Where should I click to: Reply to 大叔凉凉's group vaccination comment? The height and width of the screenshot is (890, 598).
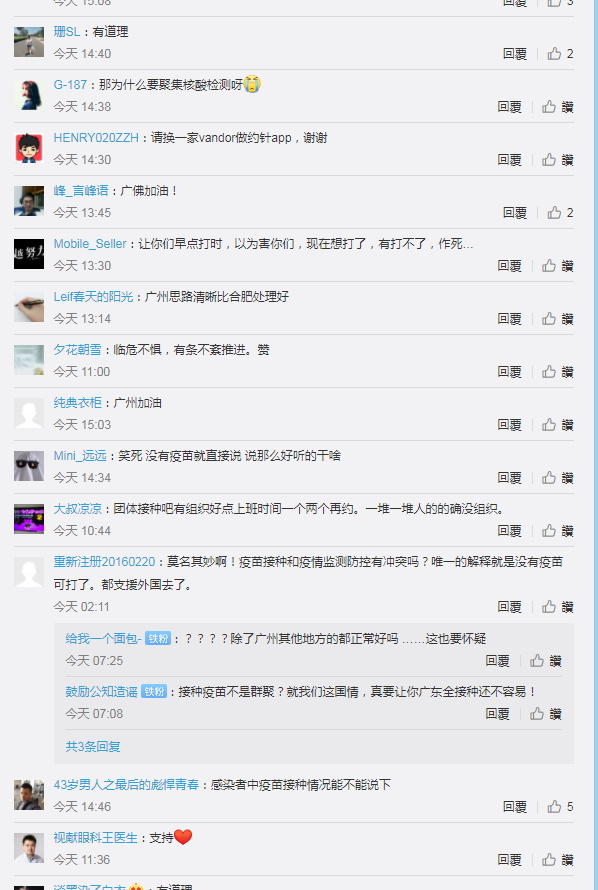[509, 531]
